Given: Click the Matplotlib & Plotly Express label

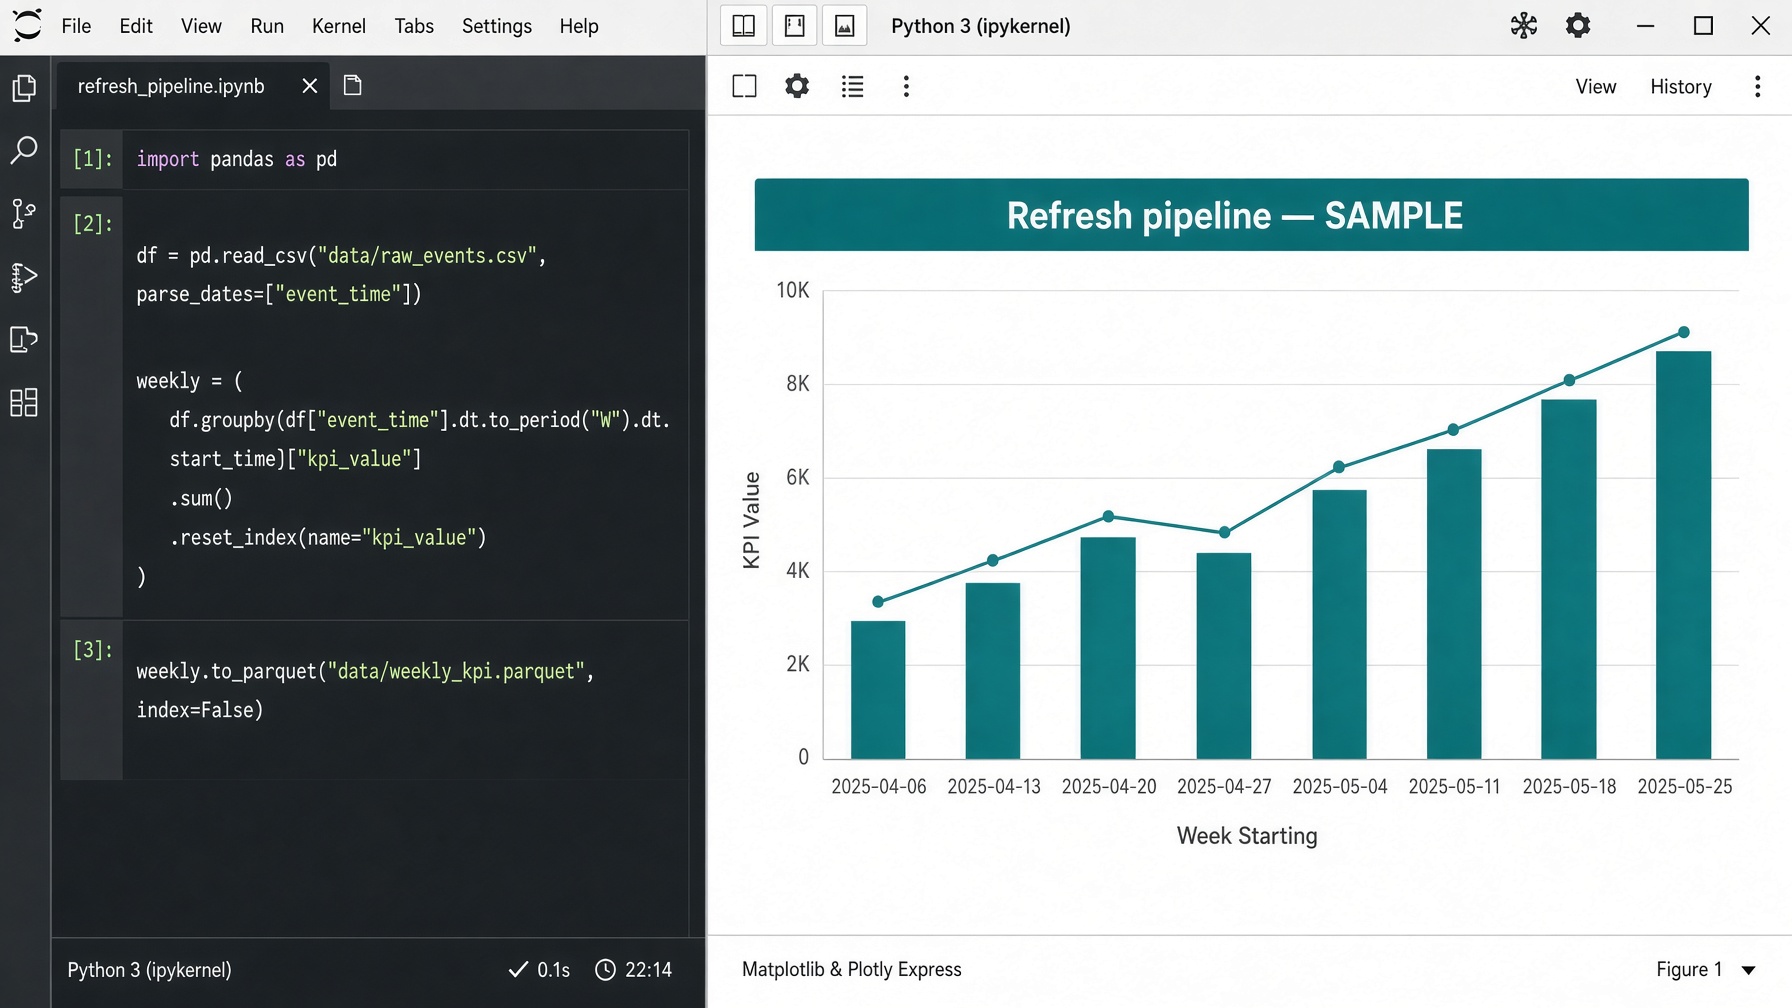Looking at the screenshot, I should coord(852,969).
